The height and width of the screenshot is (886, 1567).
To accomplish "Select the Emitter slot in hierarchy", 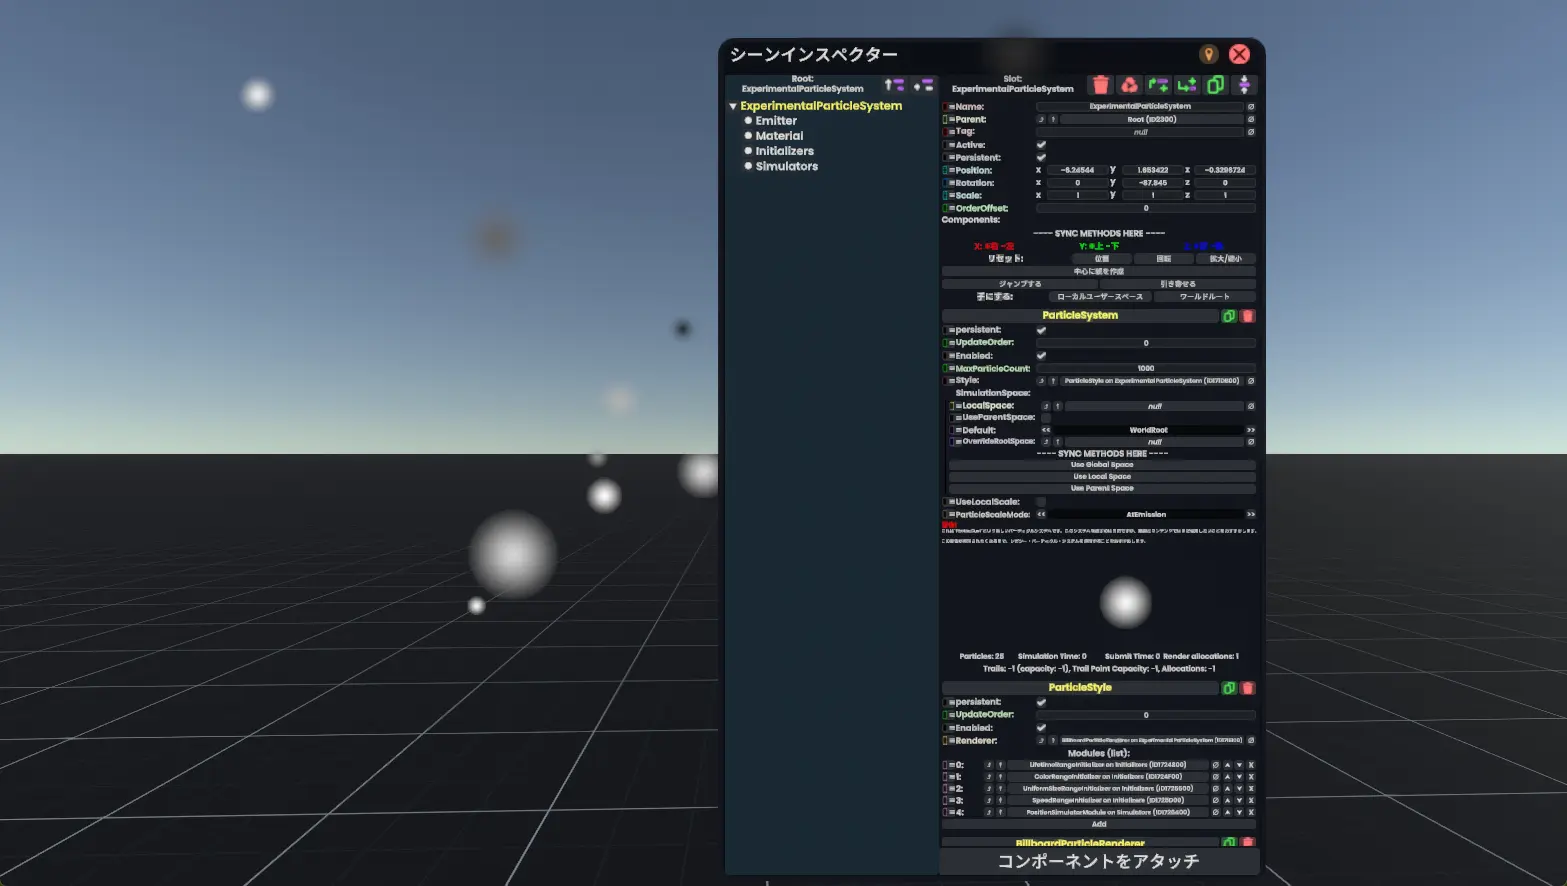I will click(x=776, y=121).
